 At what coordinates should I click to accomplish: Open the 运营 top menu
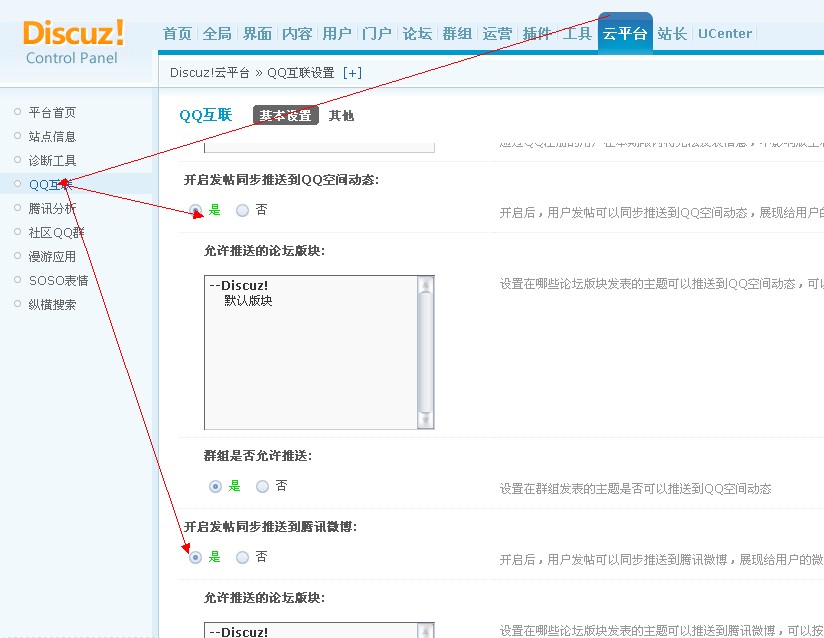point(497,34)
